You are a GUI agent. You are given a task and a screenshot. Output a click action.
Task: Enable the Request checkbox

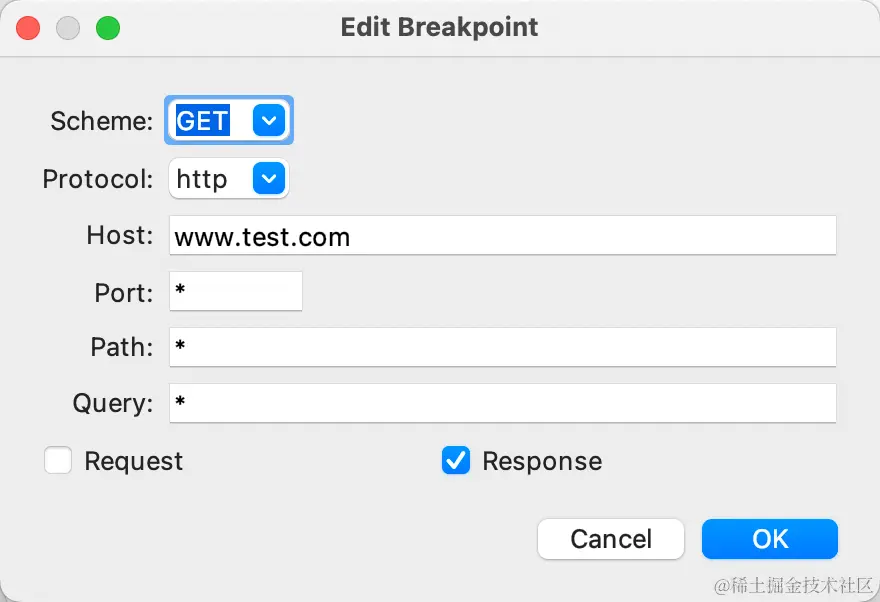click(x=58, y=460)
